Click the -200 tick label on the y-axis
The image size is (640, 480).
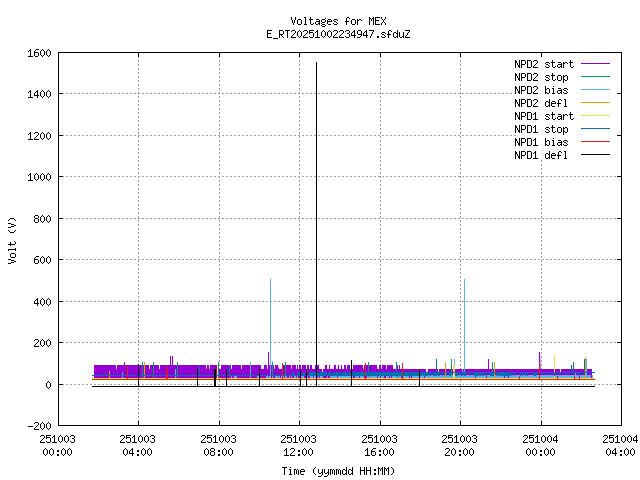pyautogui.click(x=38, y=426)
